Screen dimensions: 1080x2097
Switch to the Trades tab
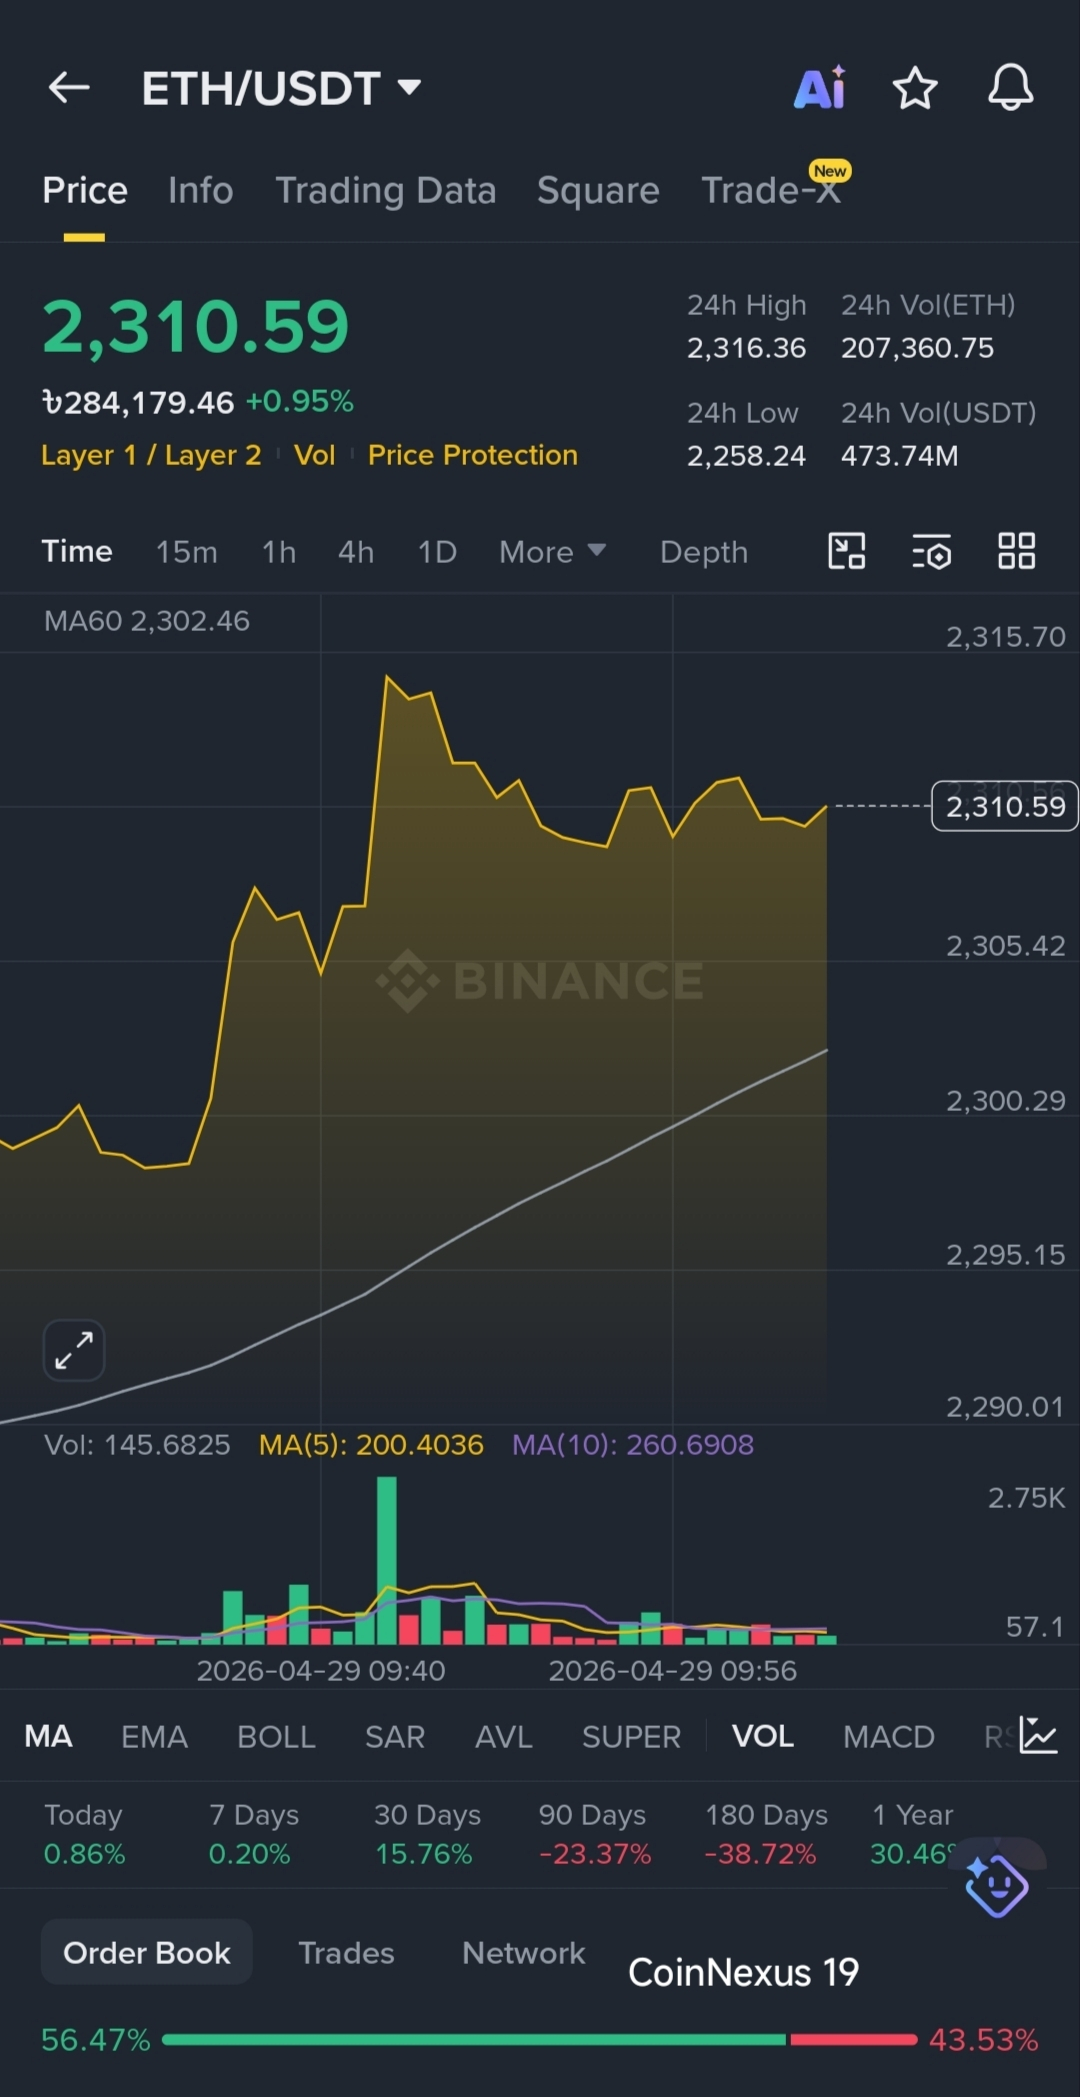coord(346,1952)
